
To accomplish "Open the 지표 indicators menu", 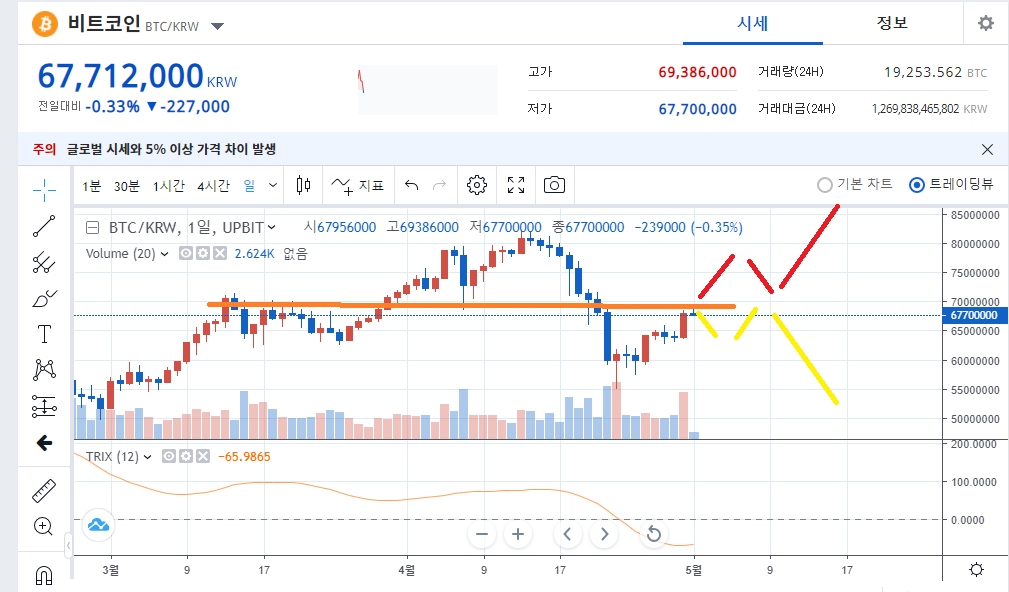I will point(358,185).
